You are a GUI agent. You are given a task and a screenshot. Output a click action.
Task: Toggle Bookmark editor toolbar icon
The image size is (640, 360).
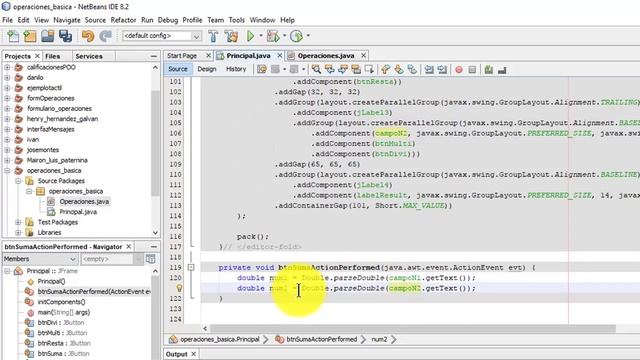(412, 69)
